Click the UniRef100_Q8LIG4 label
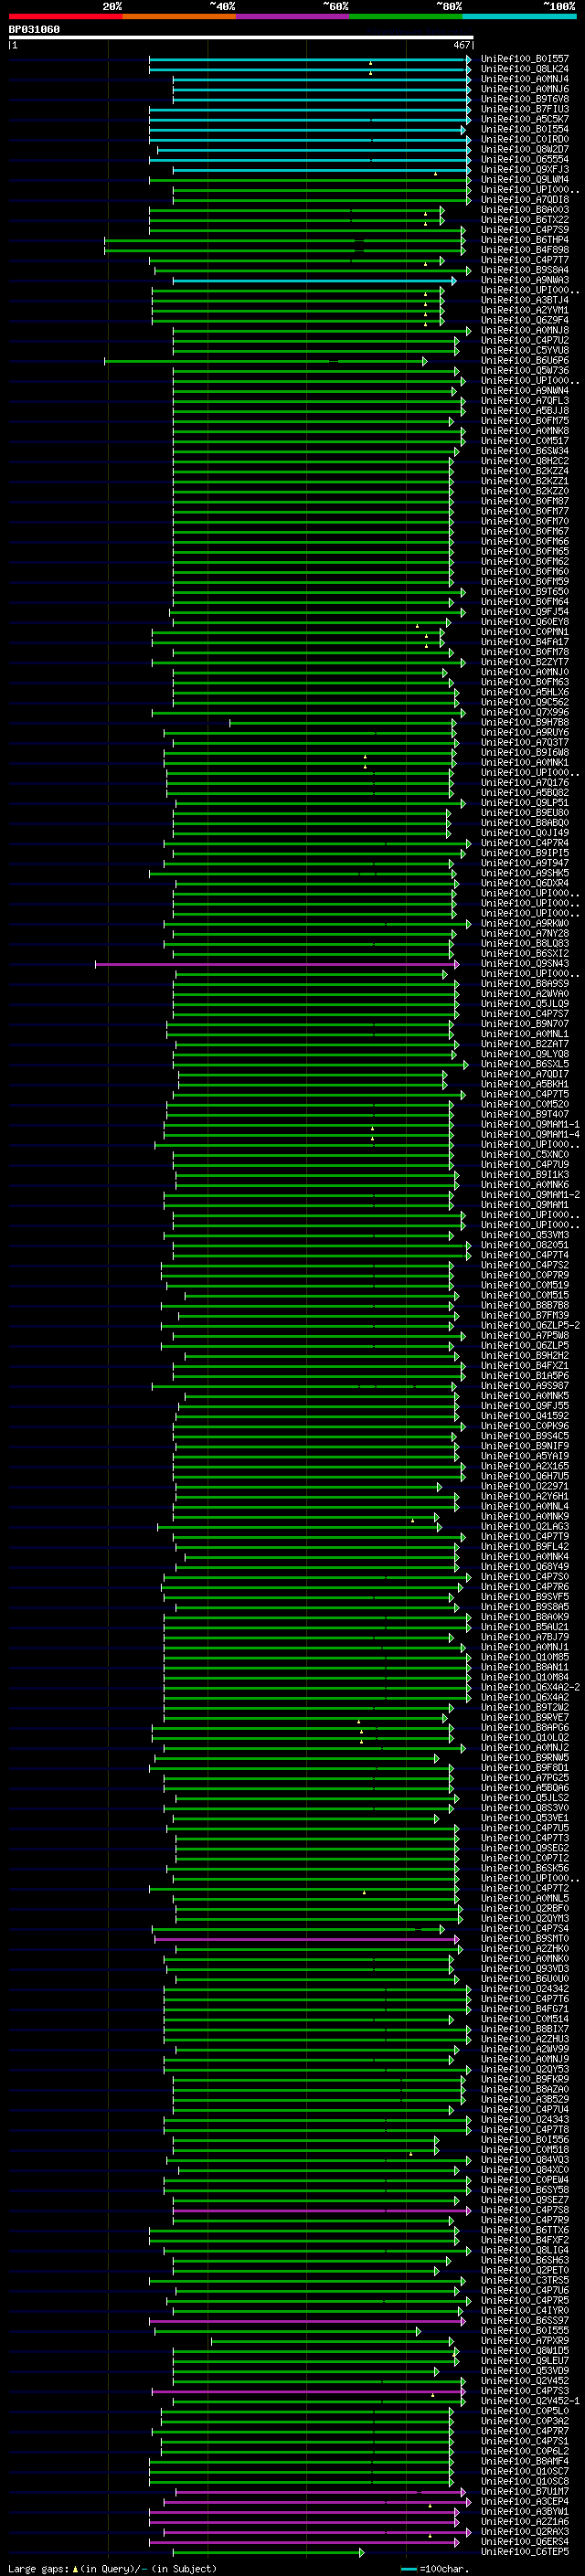 pyautogui.click(x=524, y=2250)
